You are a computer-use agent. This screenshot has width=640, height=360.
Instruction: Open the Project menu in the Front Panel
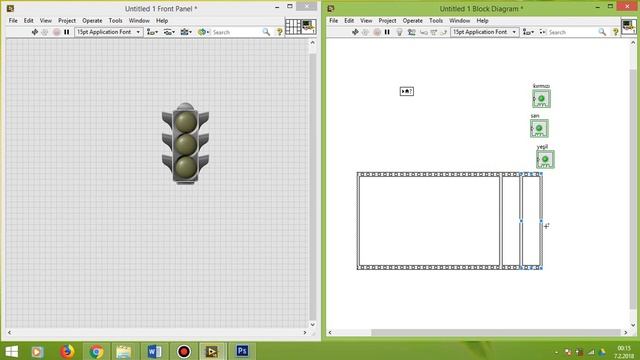click(x=67, y=20)
